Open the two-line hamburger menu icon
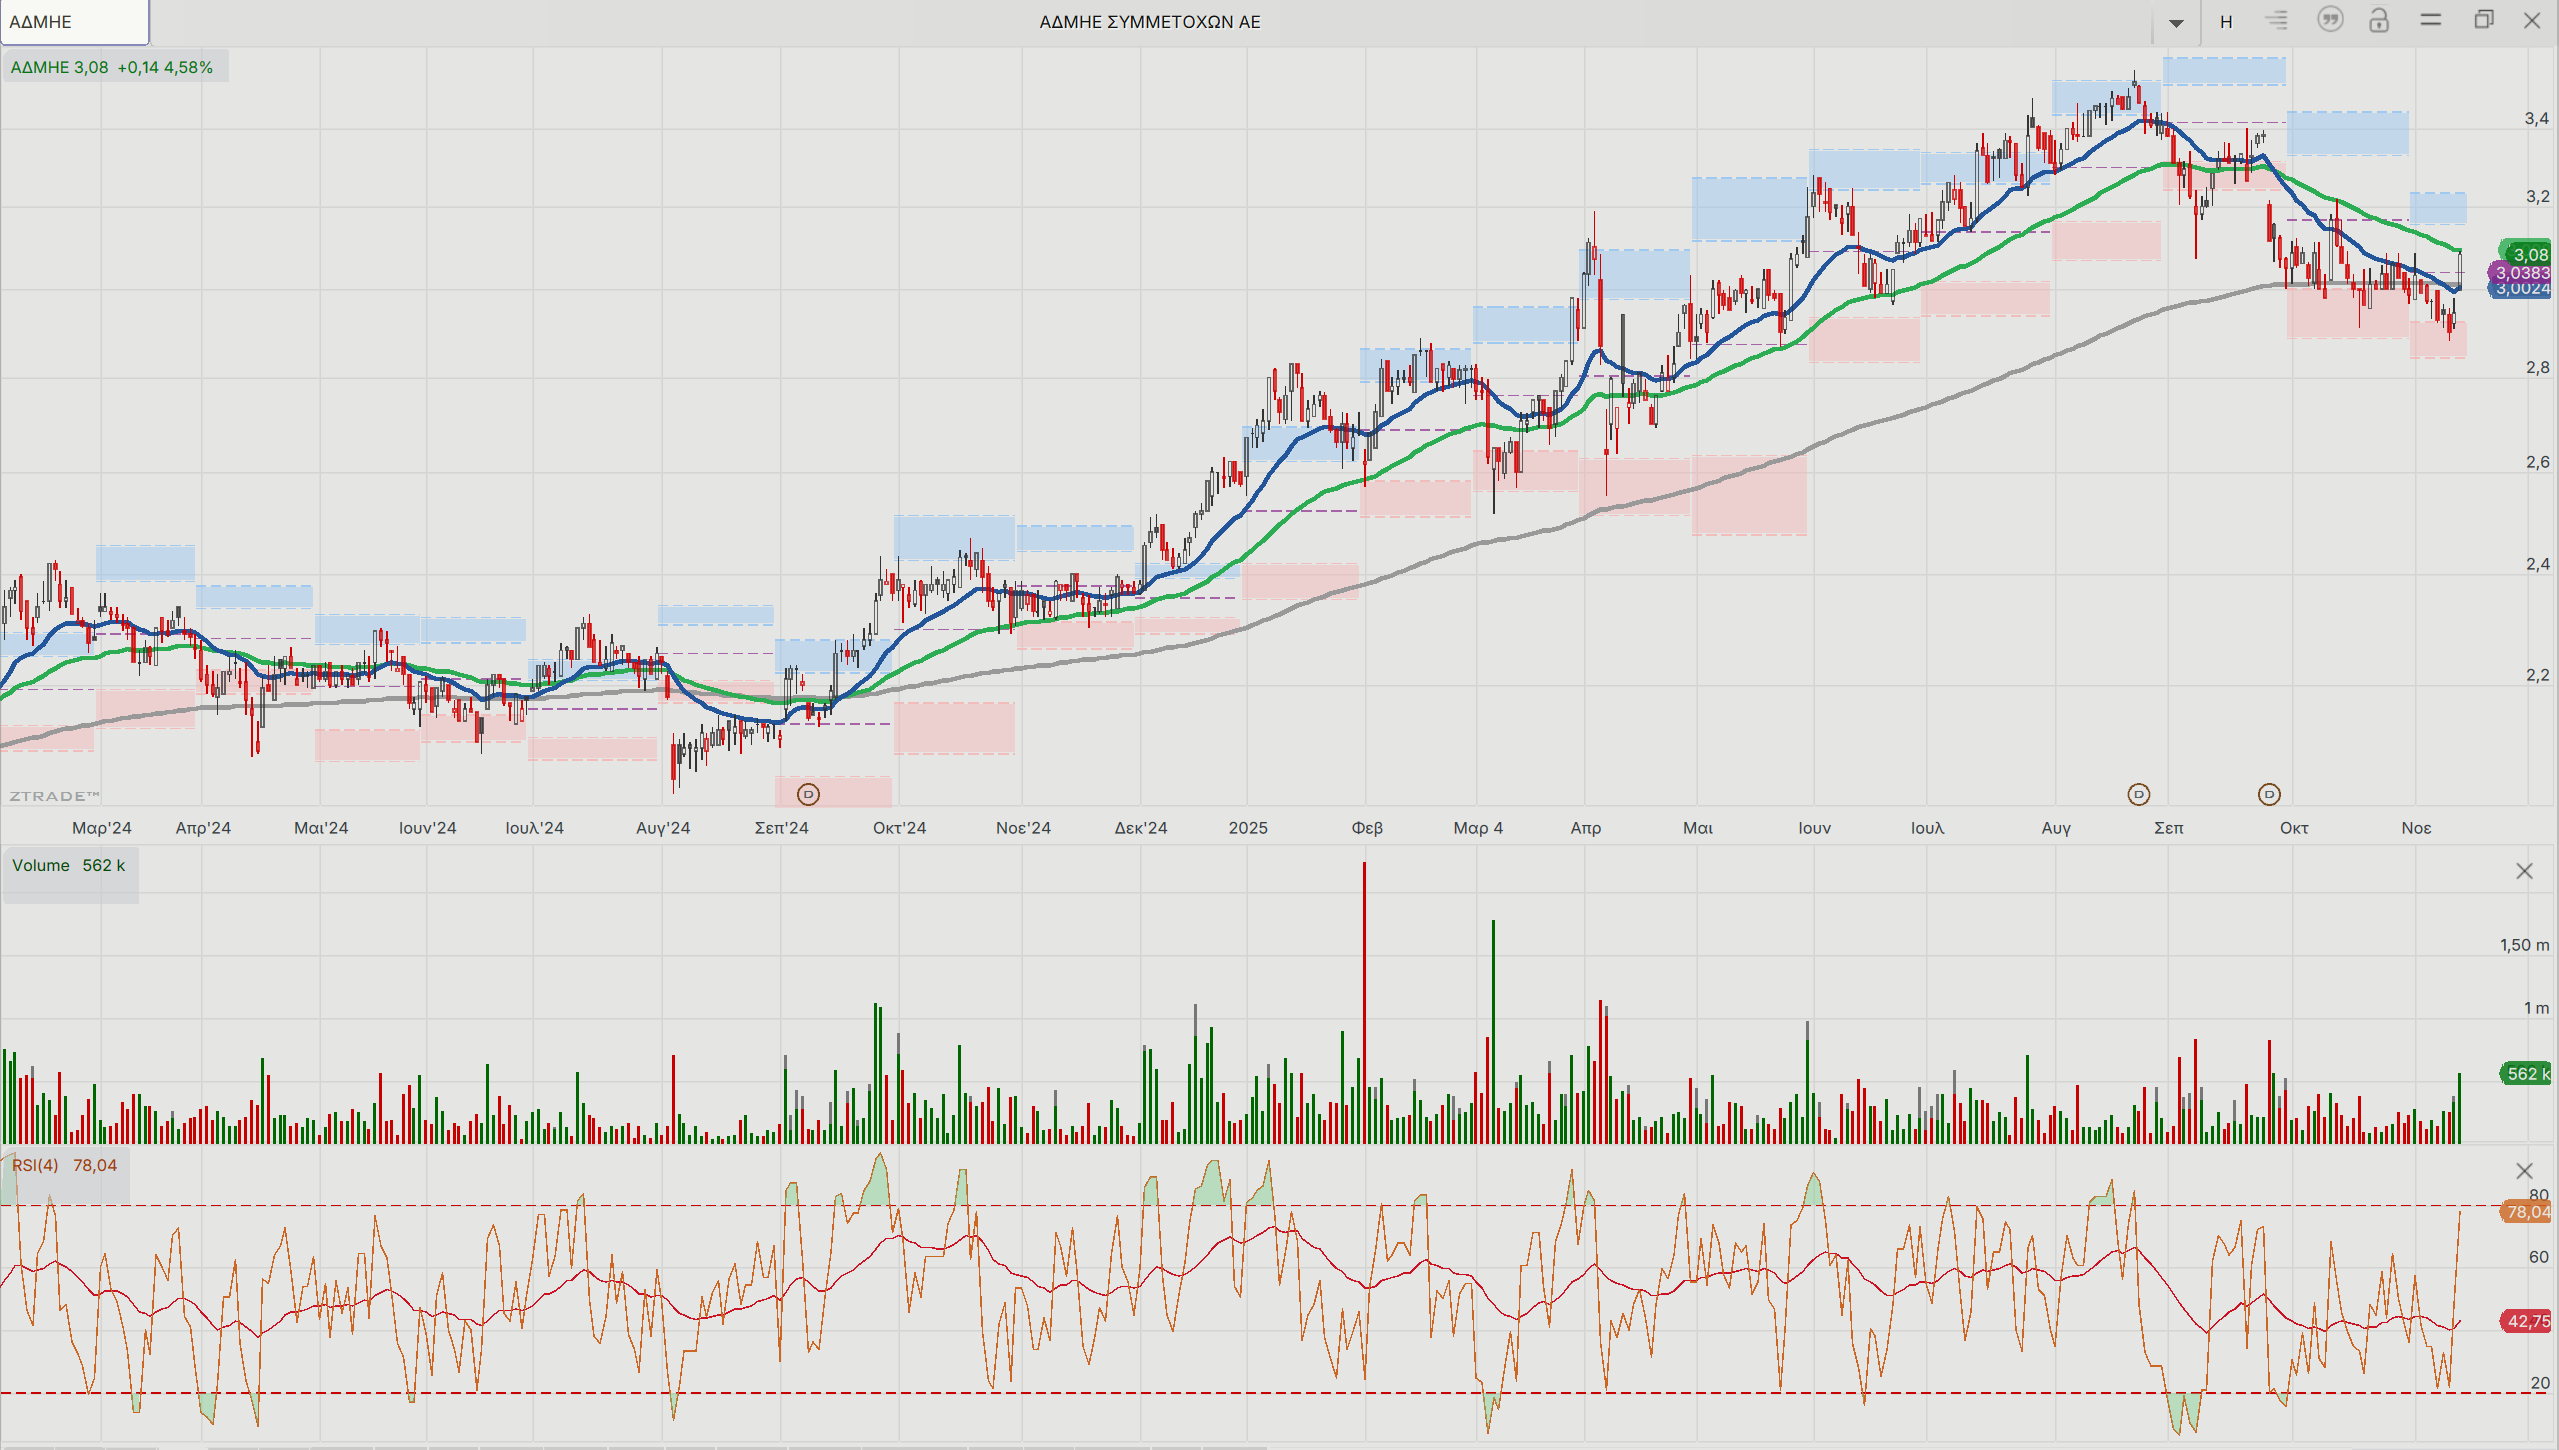 (x=2431, y=20)
